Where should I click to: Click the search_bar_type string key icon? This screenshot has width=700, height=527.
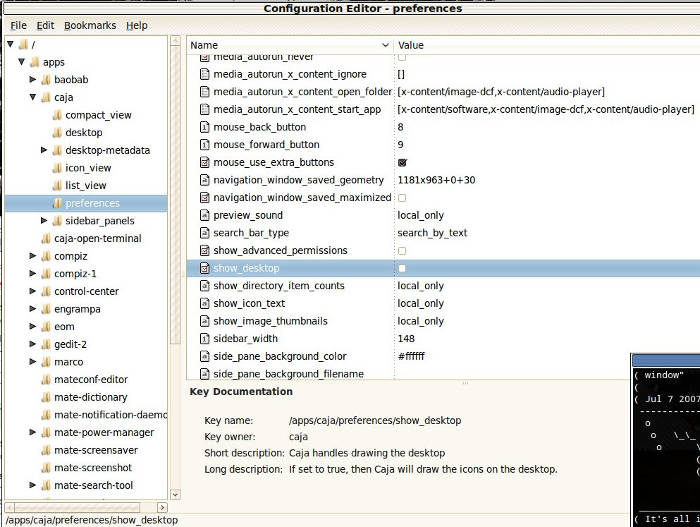pos(204,233)
